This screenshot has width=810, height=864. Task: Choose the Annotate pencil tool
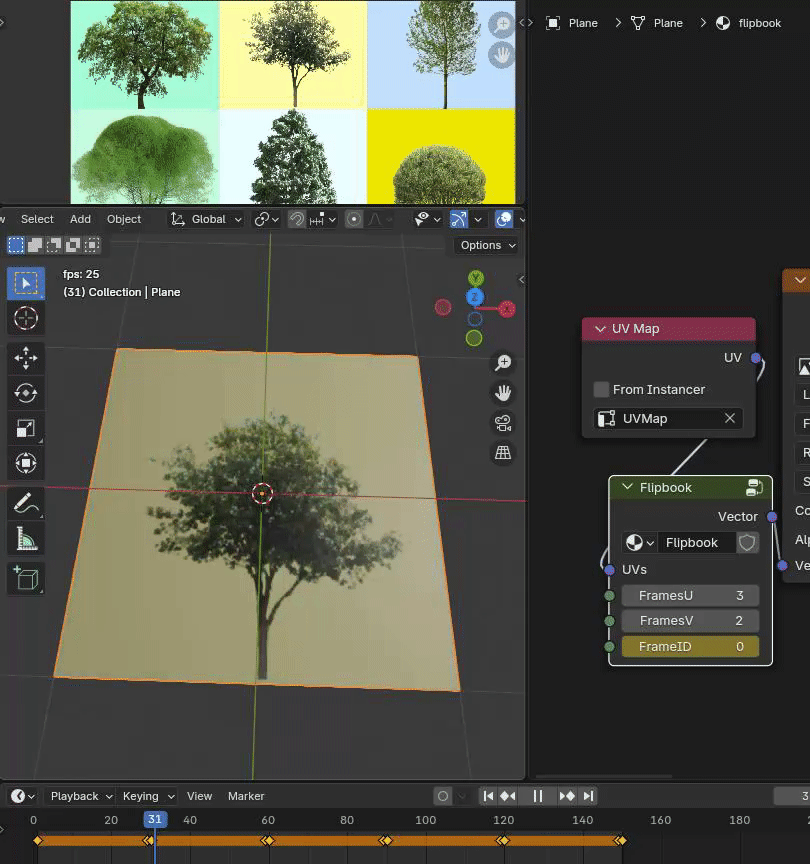click(26, 503)
